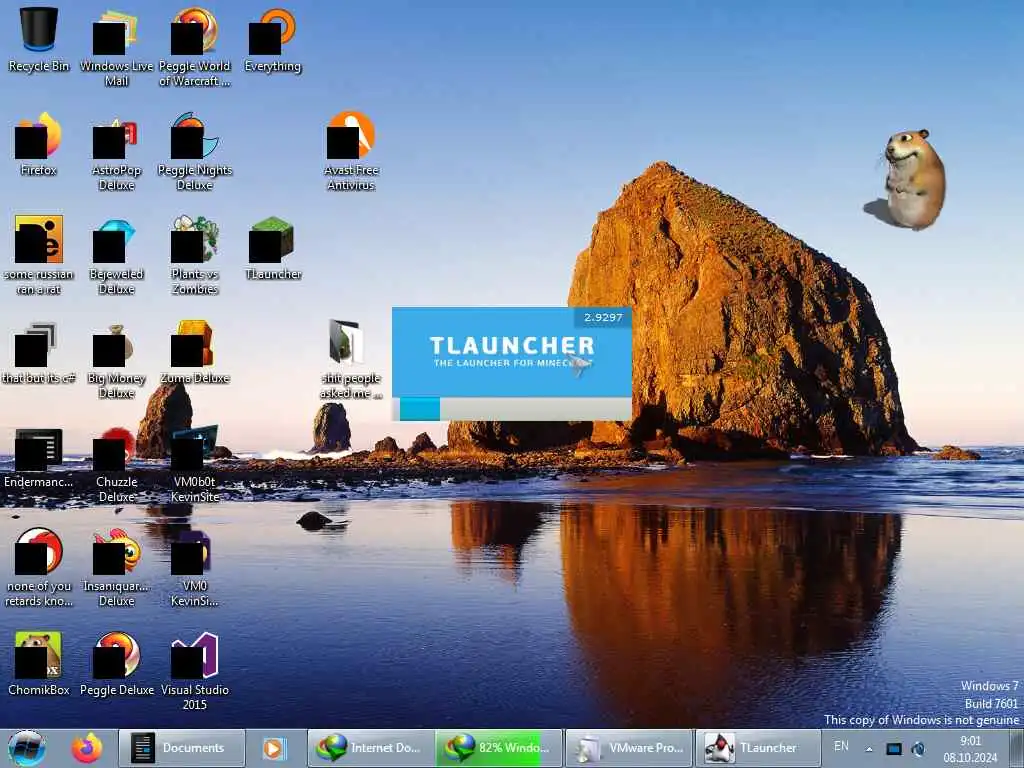Screen dimensions: 1024x768
Task: Open the Everything search desktop shortcut
Action: coord(273,40)
